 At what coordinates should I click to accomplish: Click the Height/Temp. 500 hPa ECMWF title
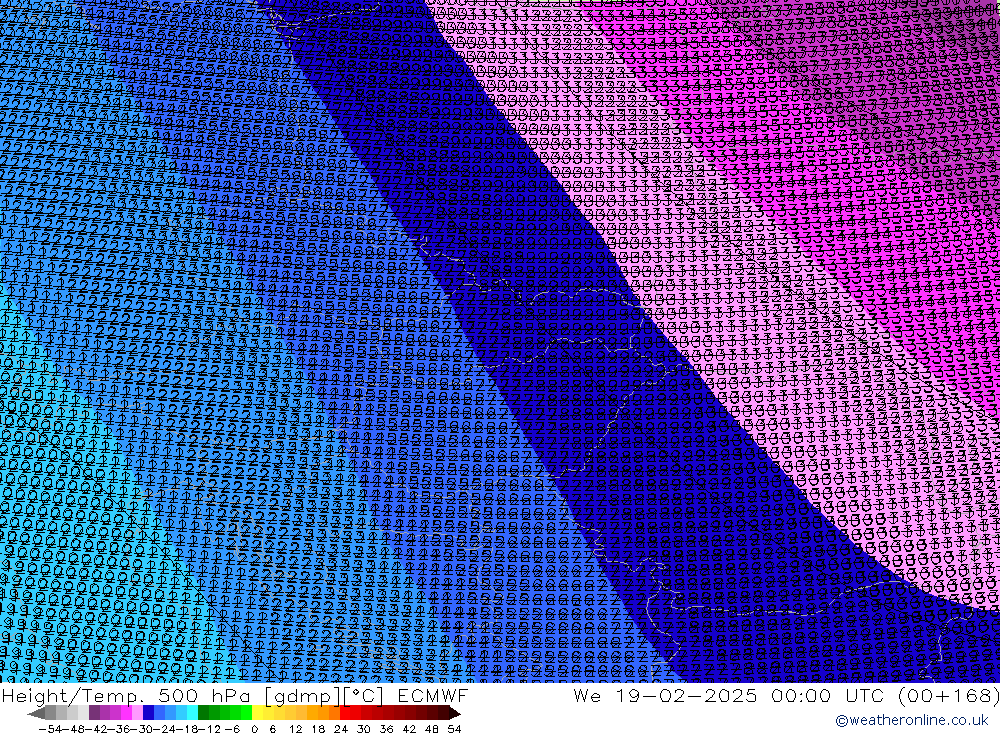tap(235, 695)
